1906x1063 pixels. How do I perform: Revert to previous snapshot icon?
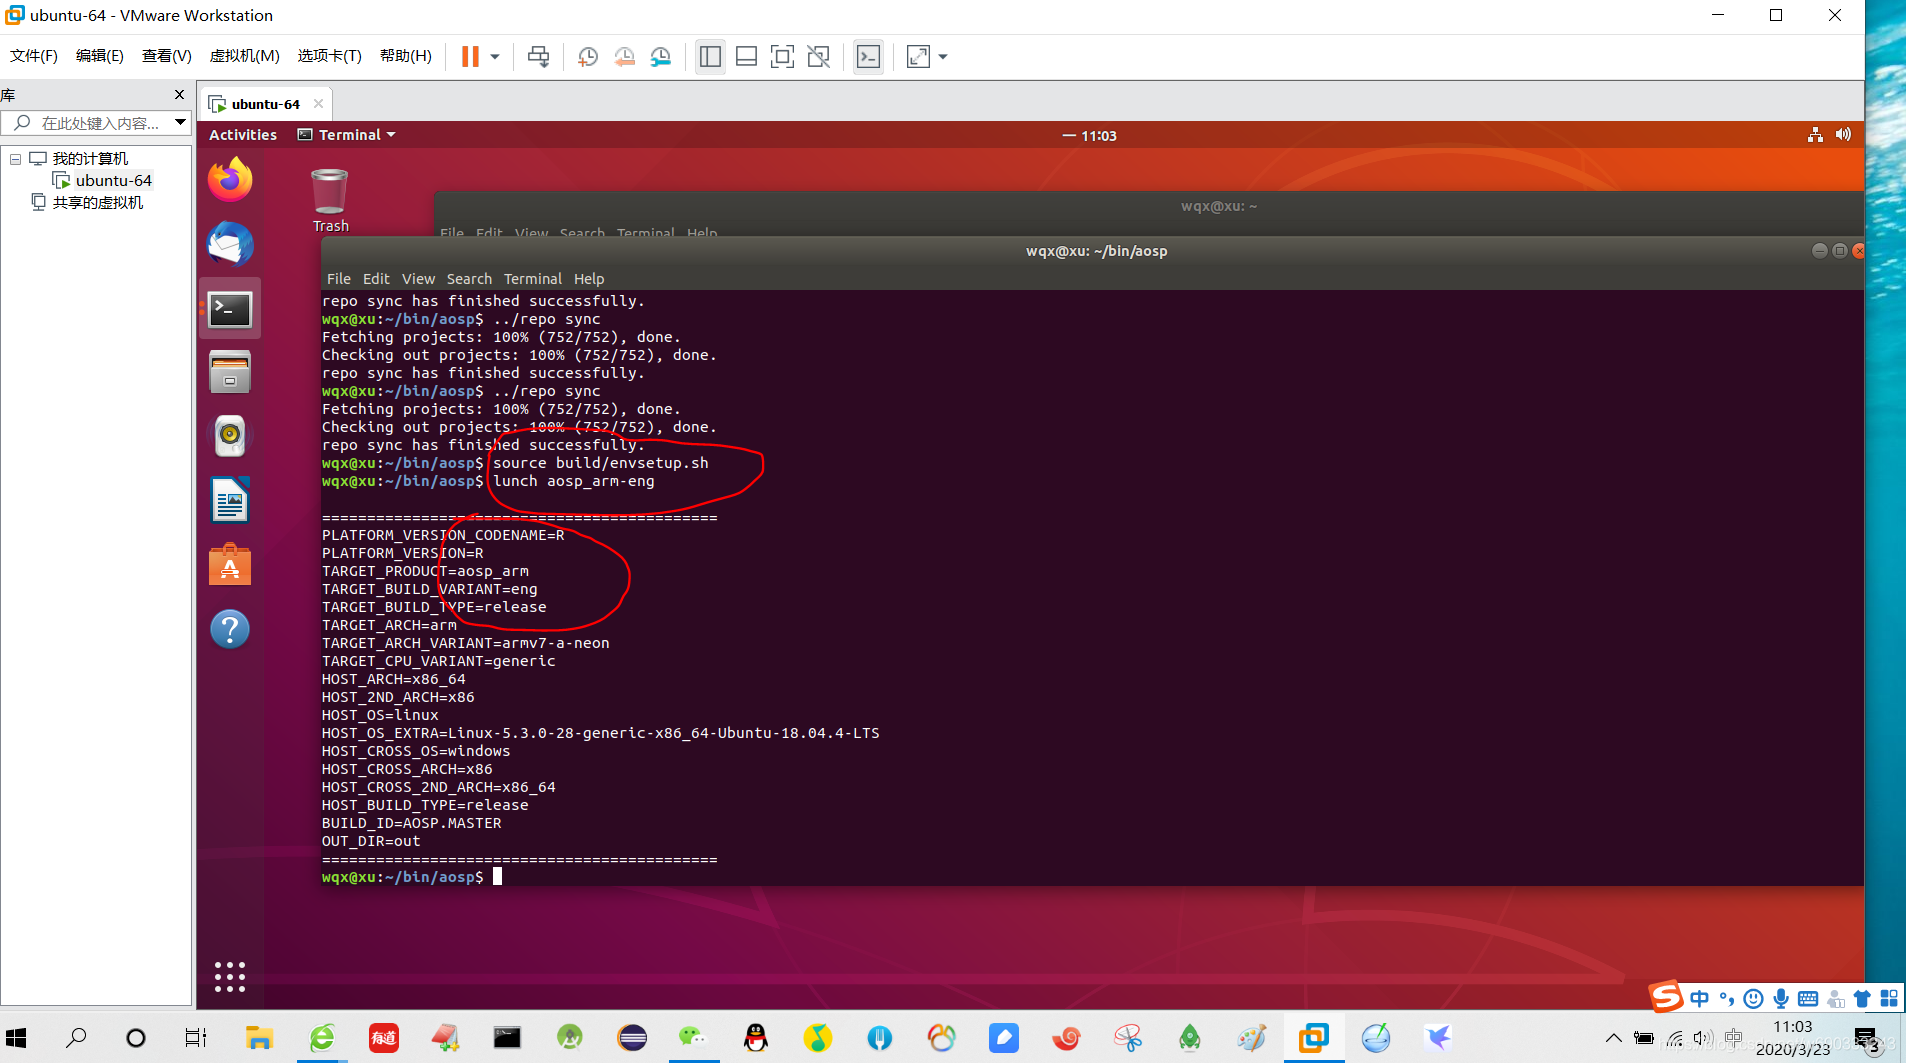pos(624,56)
